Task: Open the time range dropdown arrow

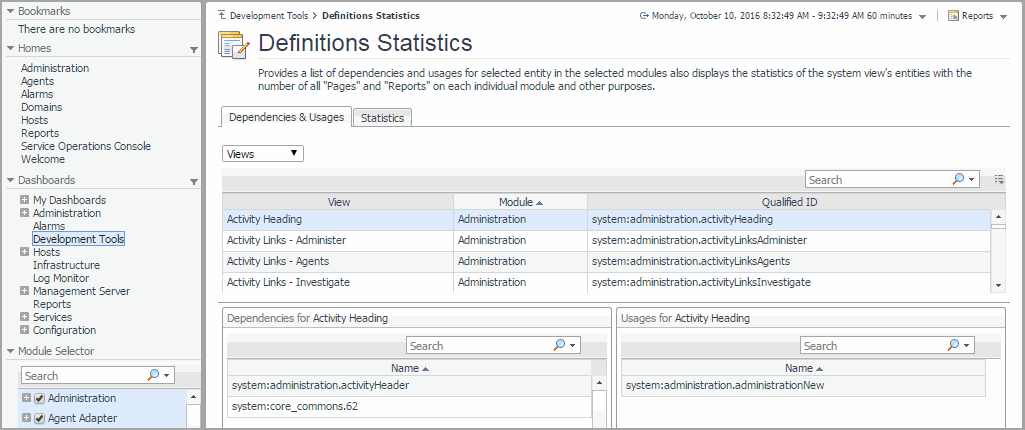Action: point(921,17)
